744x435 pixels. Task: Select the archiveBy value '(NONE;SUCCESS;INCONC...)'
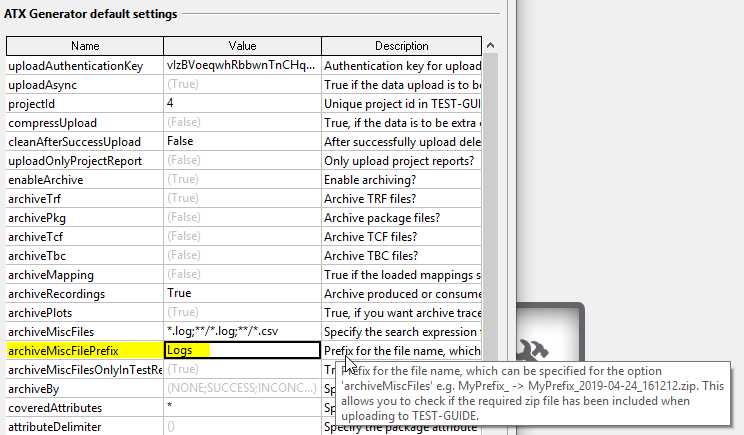pos(242,388)
